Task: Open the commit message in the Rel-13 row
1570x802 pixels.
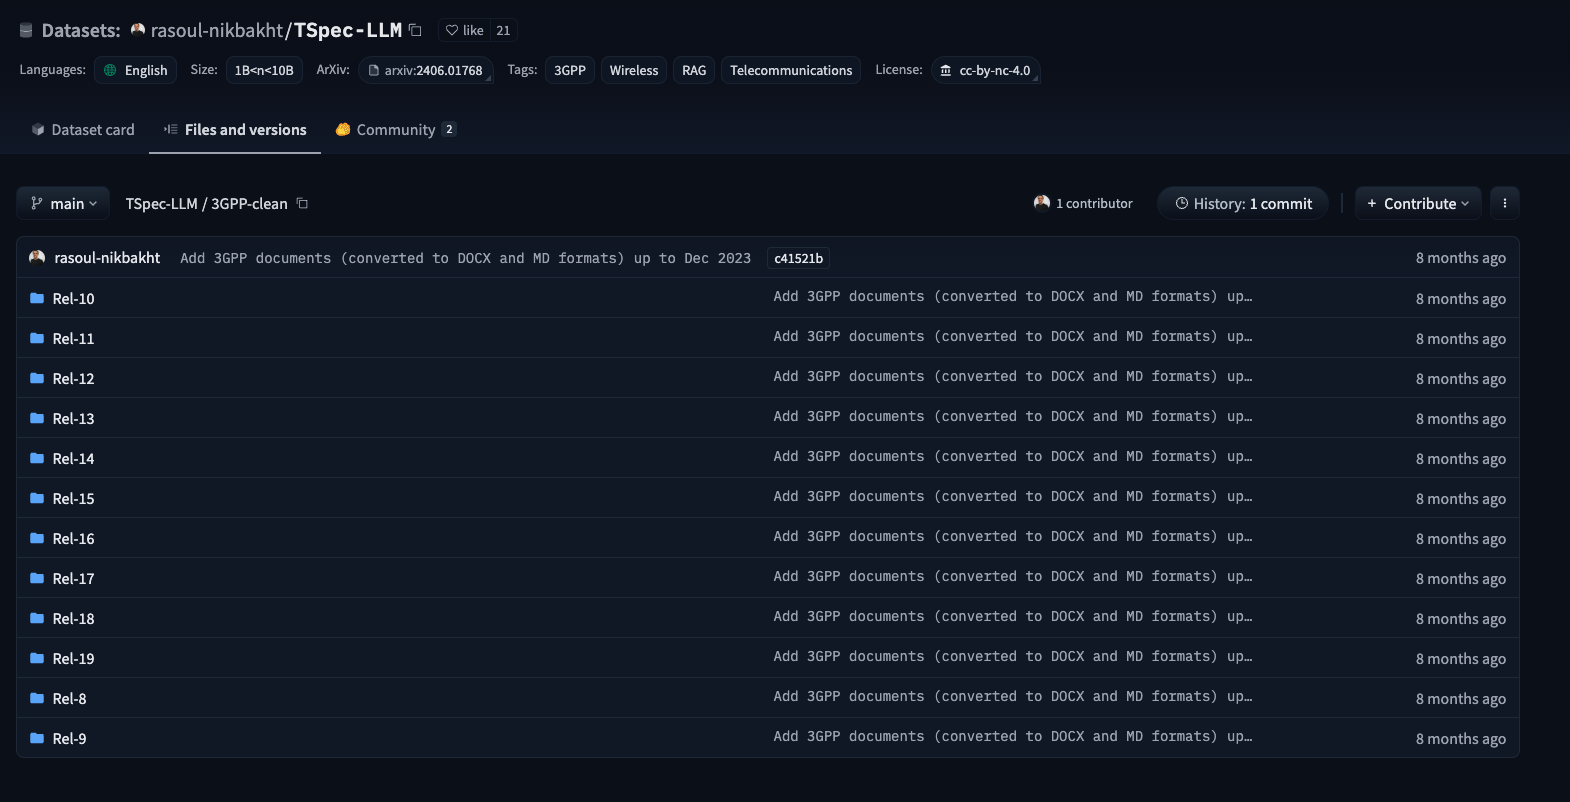Action: click(x=1012, y=417)
